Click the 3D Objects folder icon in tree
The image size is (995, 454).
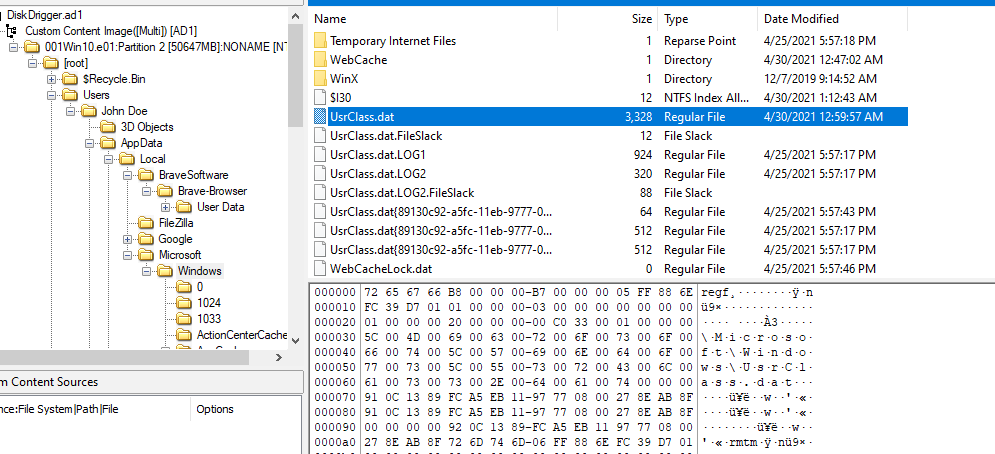(108, 127)
